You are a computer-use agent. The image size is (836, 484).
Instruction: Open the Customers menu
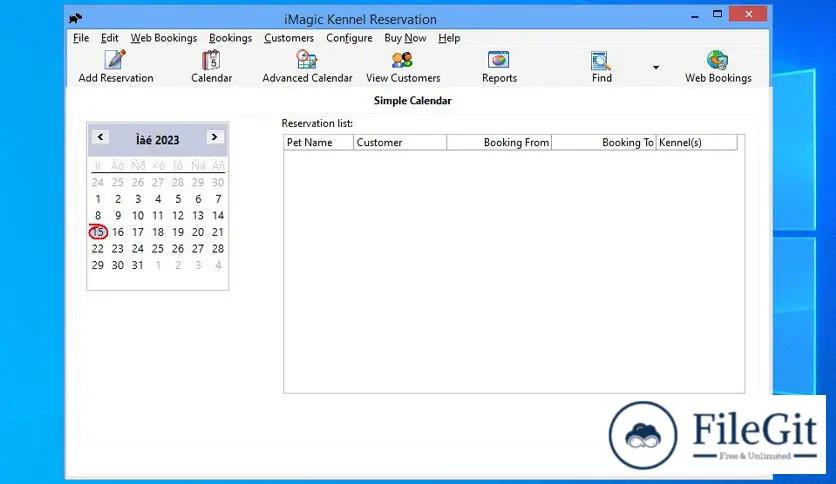pos(289,38)
